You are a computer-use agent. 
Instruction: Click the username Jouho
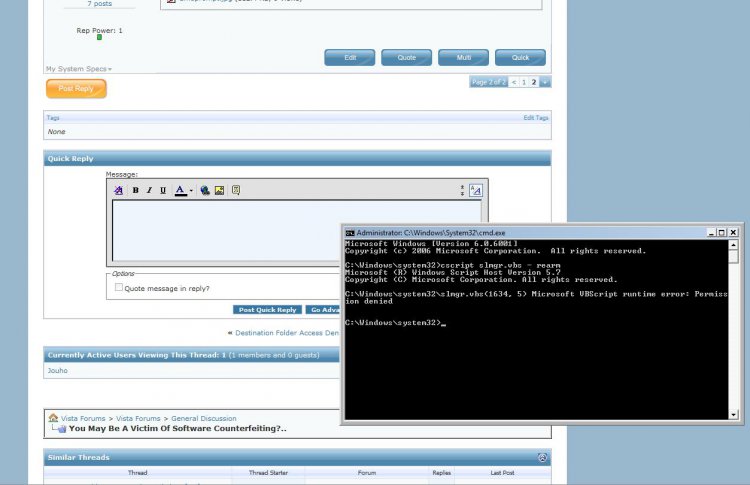pos(57,371)
